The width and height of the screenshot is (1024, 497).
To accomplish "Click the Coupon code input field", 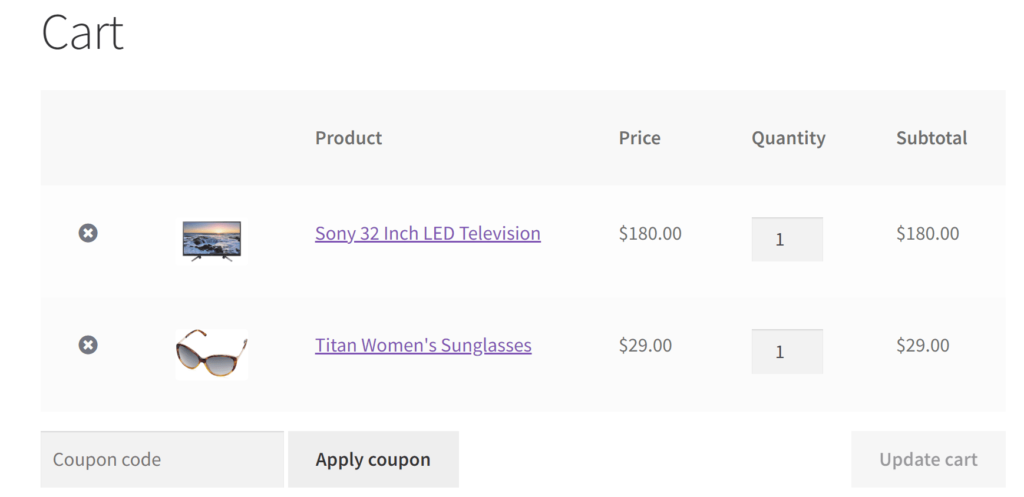I will click(162, 460).
